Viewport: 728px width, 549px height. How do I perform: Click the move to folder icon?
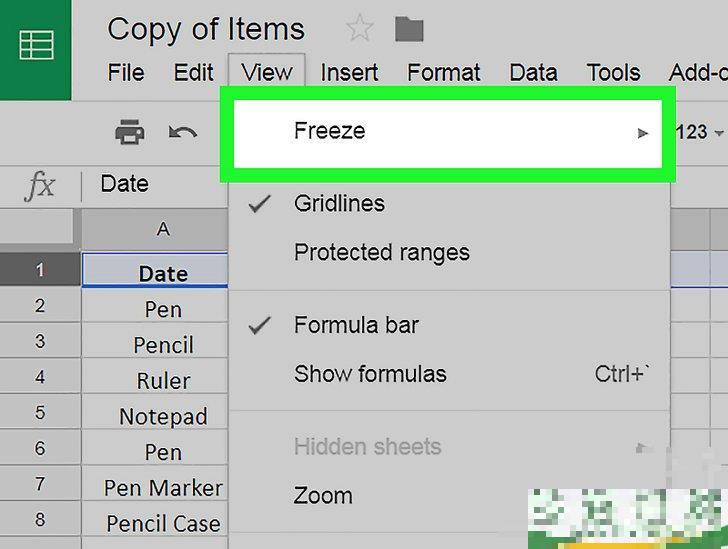point(408,29)
